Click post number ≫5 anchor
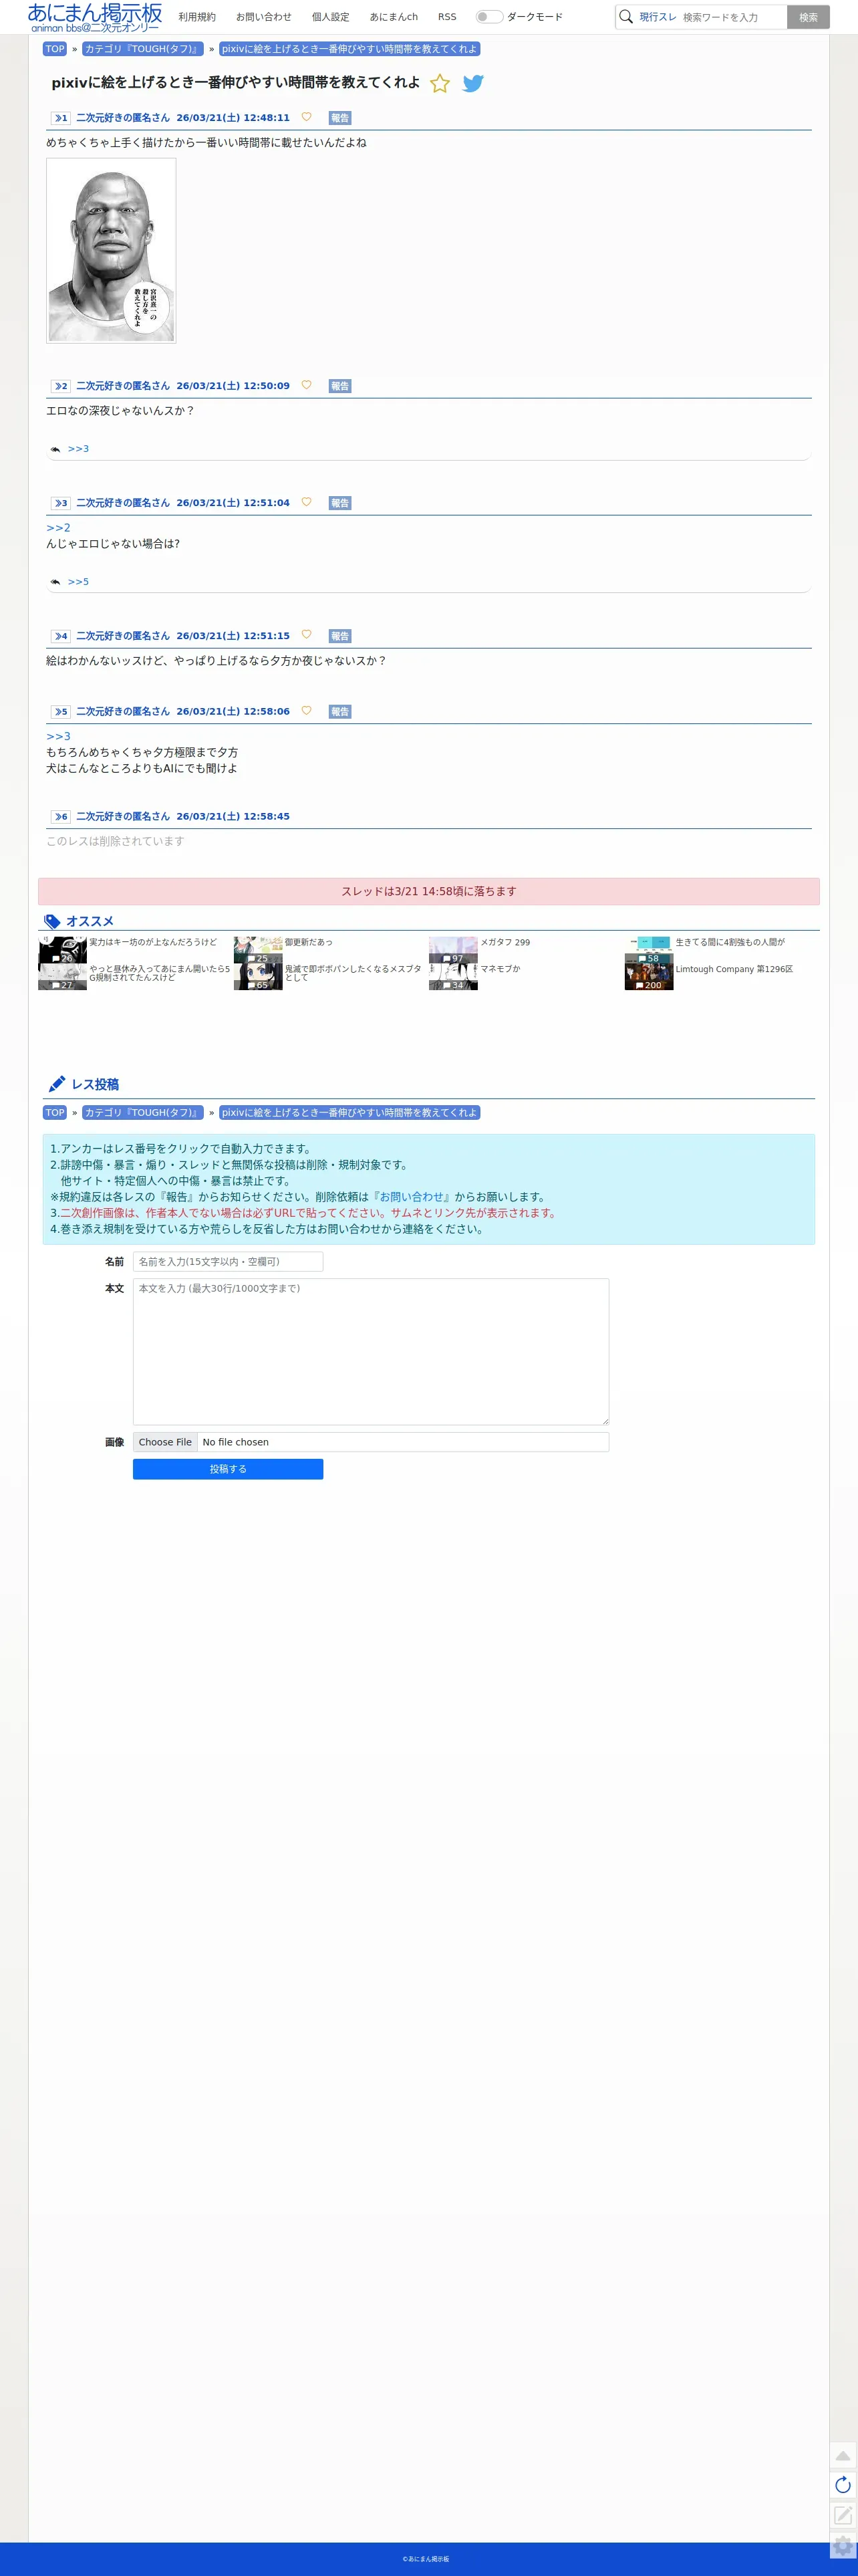The image size is (858, 2576). [x=61, y=712]
